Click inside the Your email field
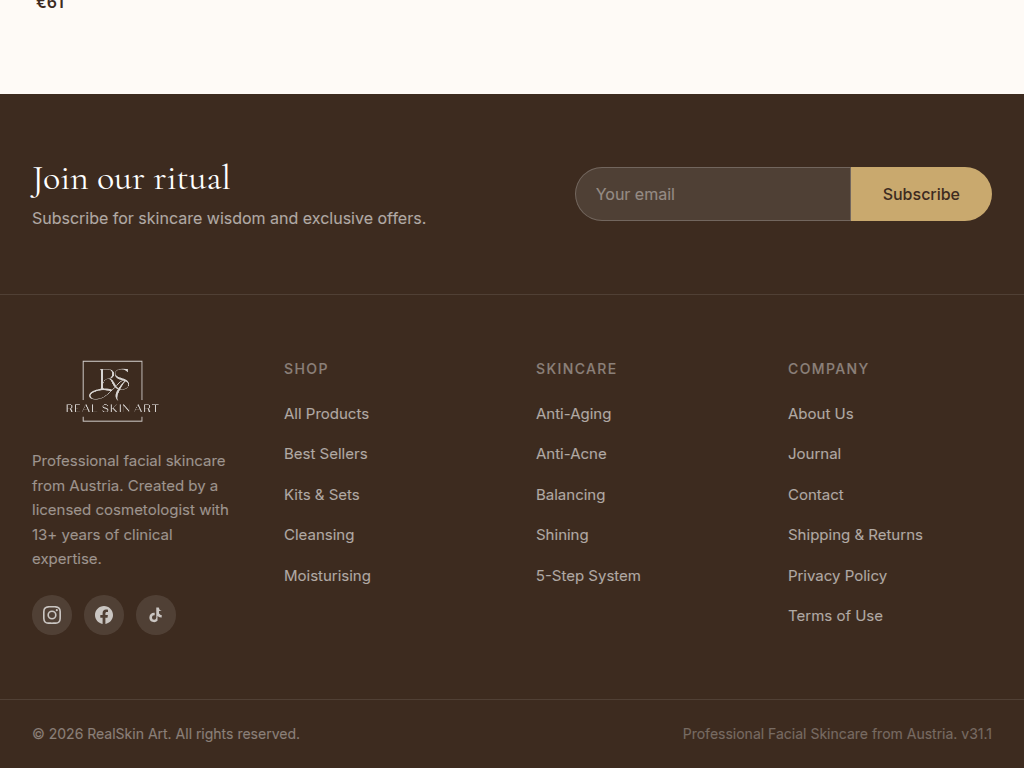Viewport: 1024px width, 768px height. coord(700,194)
